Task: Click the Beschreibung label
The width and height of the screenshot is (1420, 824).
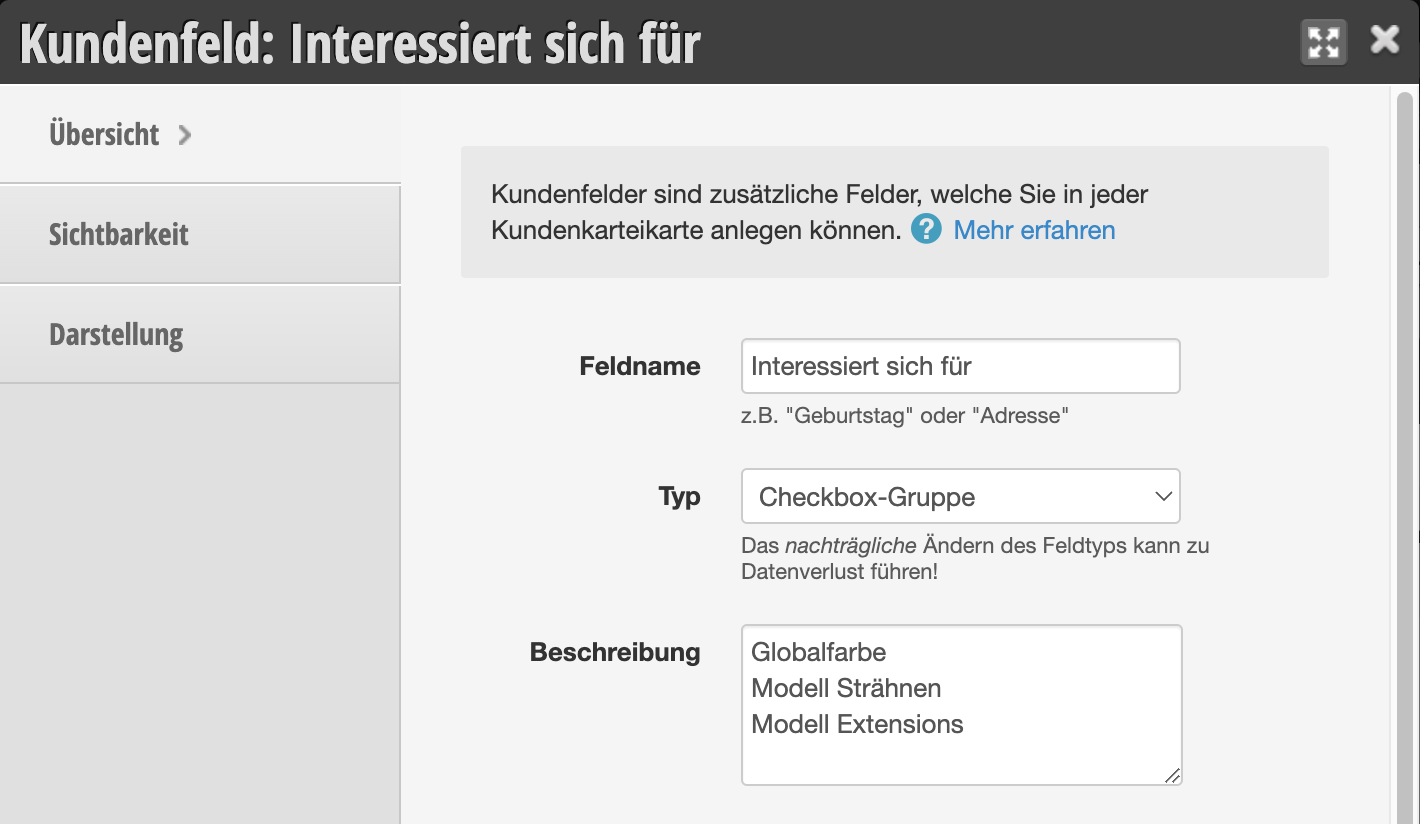Action: tap(615, 652)
